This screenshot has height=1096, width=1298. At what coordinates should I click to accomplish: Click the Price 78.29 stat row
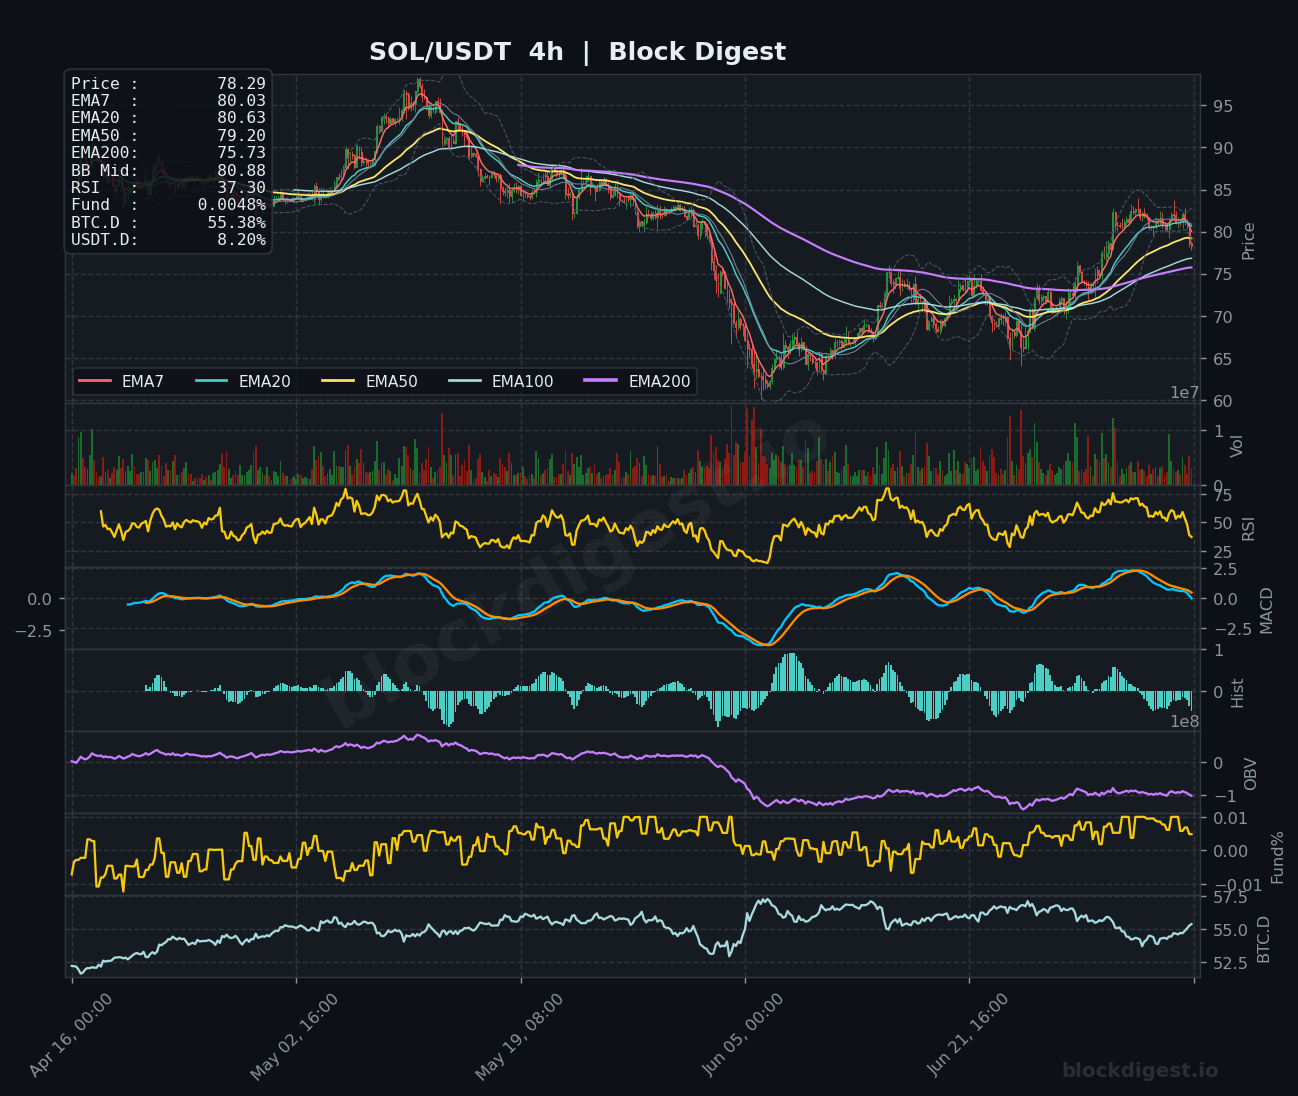(168, 84)
